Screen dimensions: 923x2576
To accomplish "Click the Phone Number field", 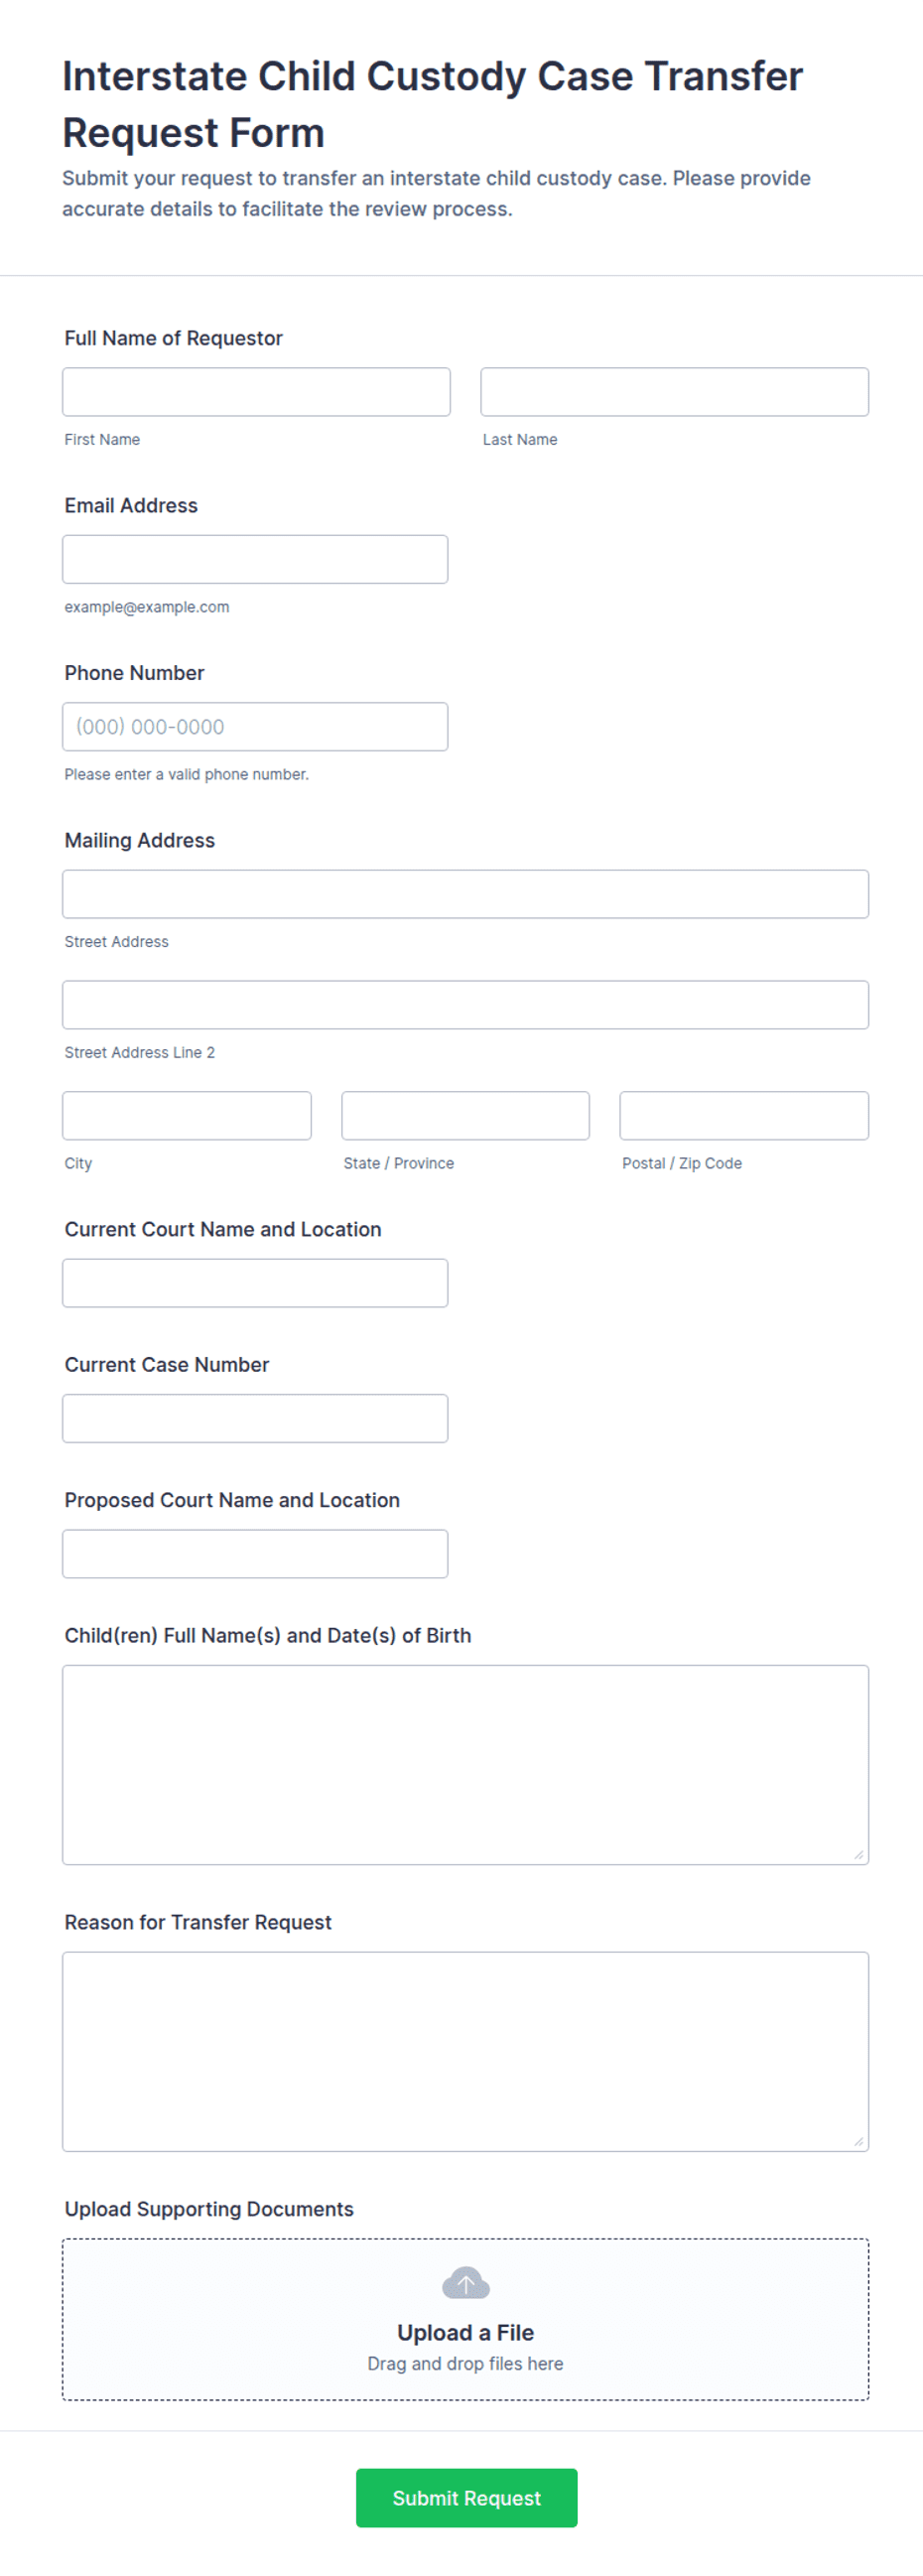I will (x=255, y=727).
